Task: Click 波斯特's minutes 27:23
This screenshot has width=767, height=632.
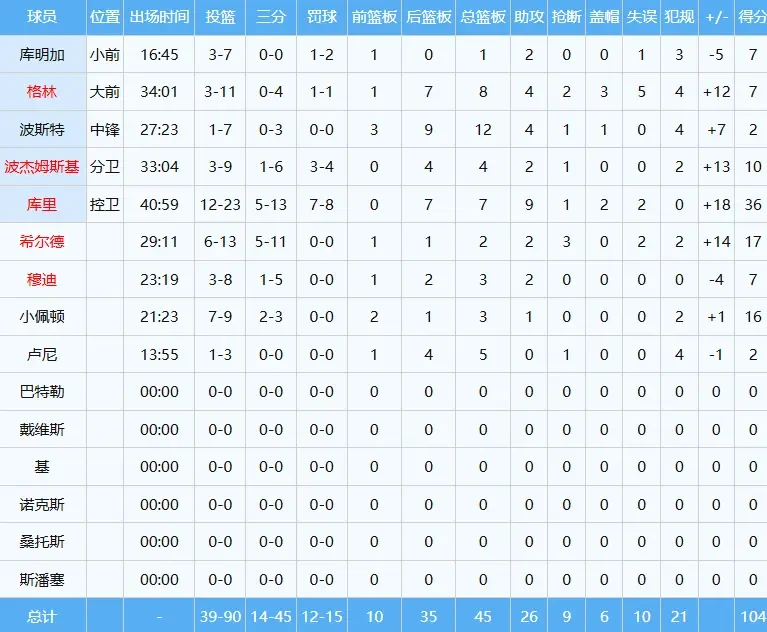Action: tap(159, 130)
